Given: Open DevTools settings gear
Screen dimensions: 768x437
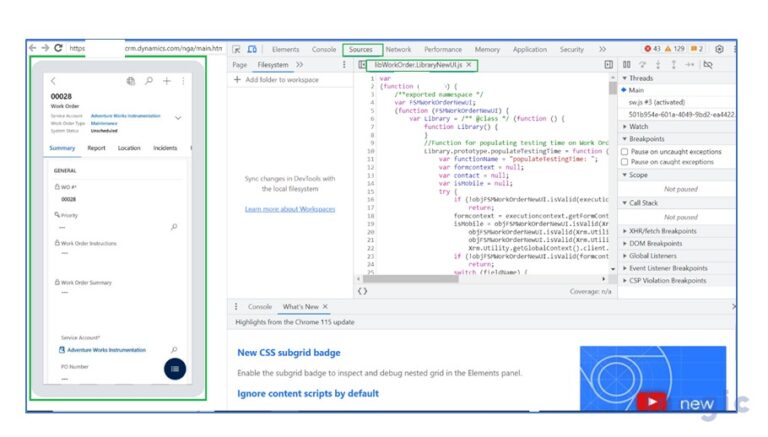Looking at the screenshot, I should click(718, 49).
